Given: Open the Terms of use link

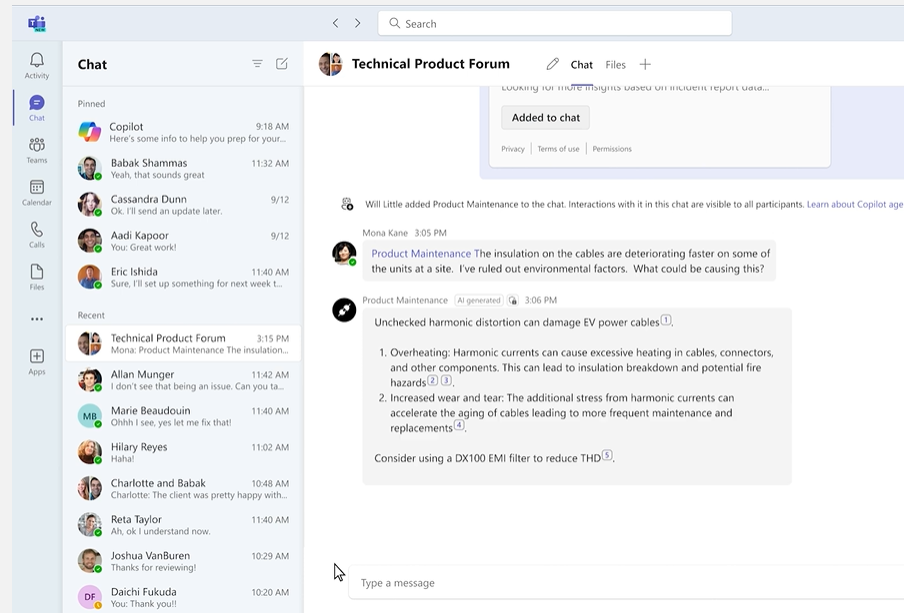Looking at the screenshot, I should pos(558,149).
